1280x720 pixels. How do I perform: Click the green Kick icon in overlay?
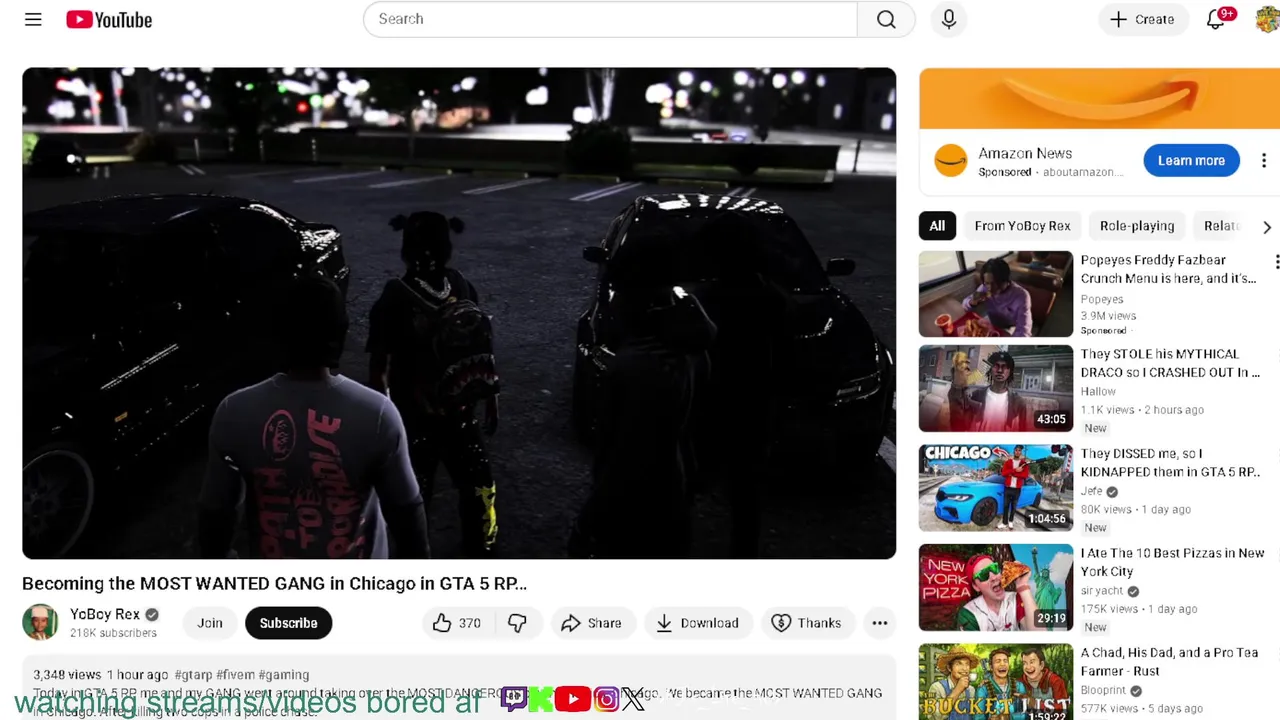(541, 698)
